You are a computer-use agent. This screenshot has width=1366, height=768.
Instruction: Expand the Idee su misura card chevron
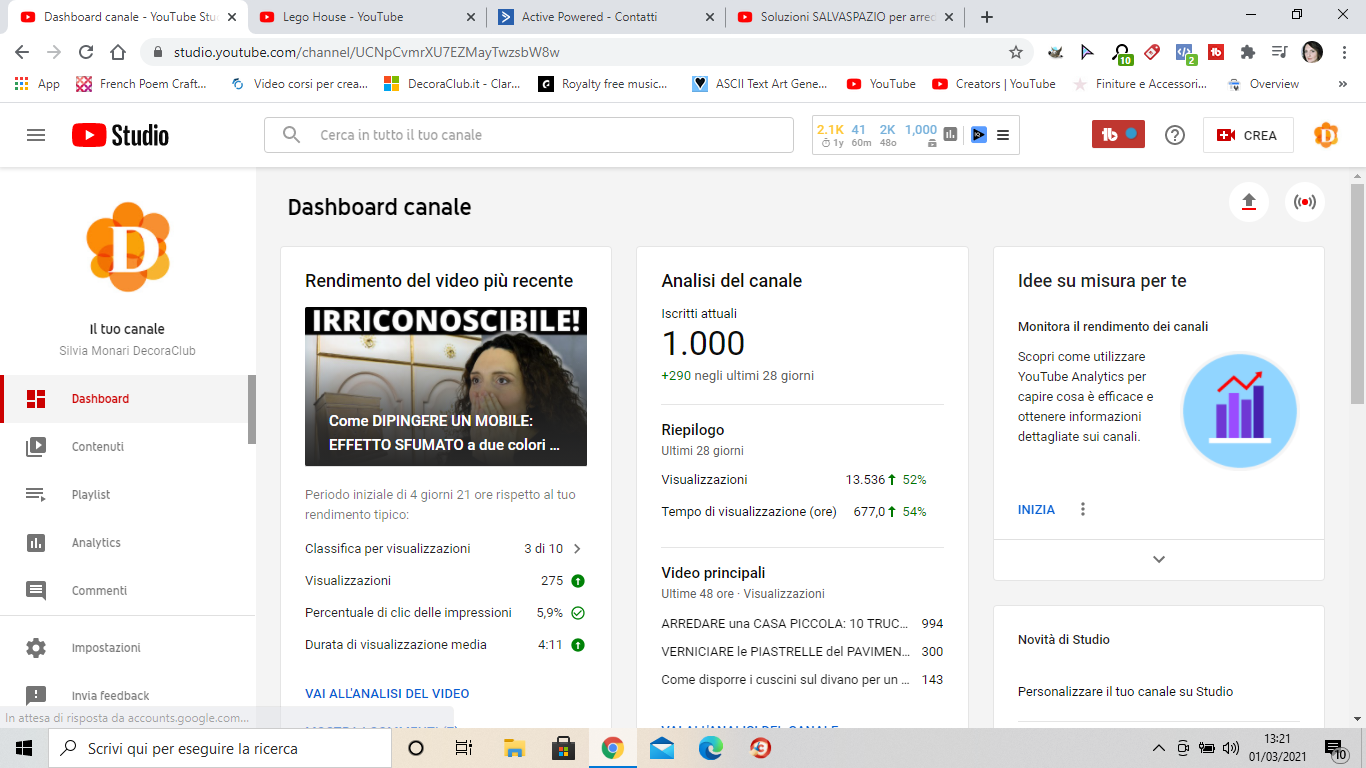[1159, 560]
